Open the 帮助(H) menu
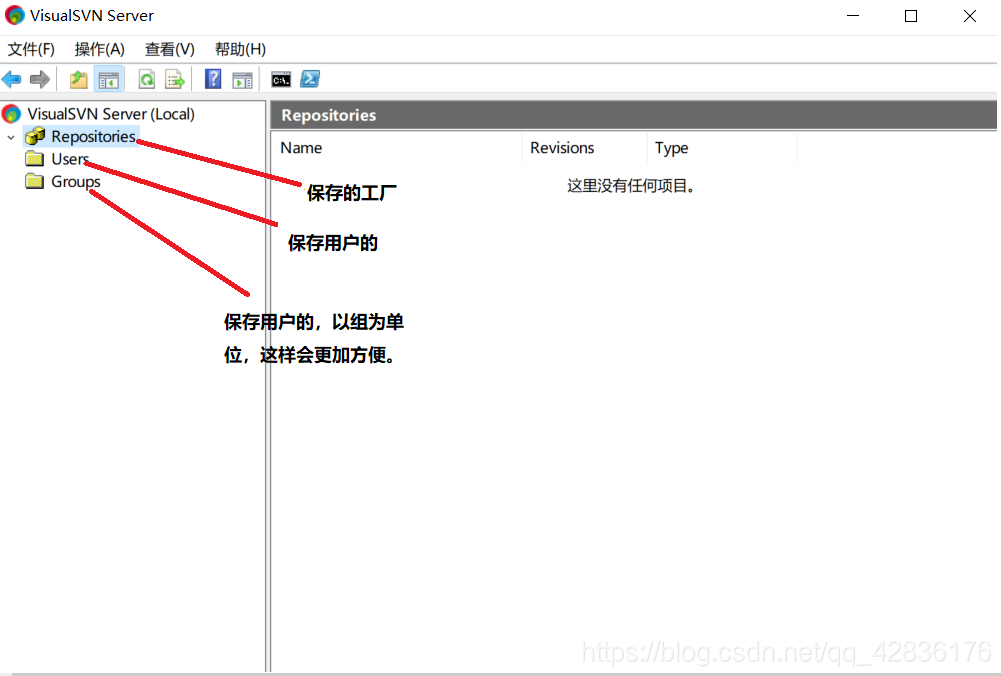This screenshot has width=1001, height=676. [x=240, y=49]
